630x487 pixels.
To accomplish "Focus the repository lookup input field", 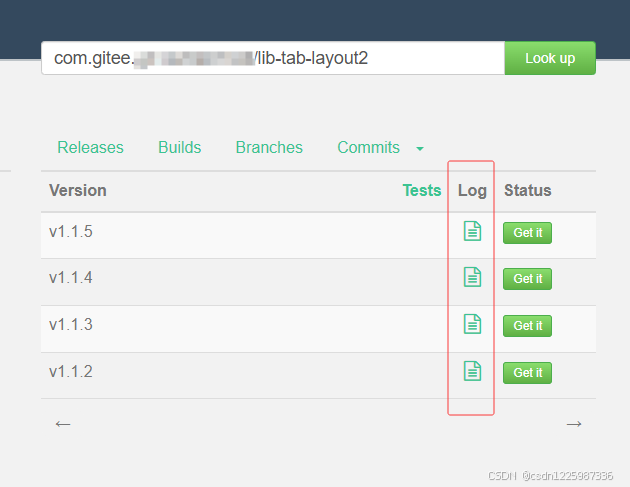I will (x=273, y=58).
